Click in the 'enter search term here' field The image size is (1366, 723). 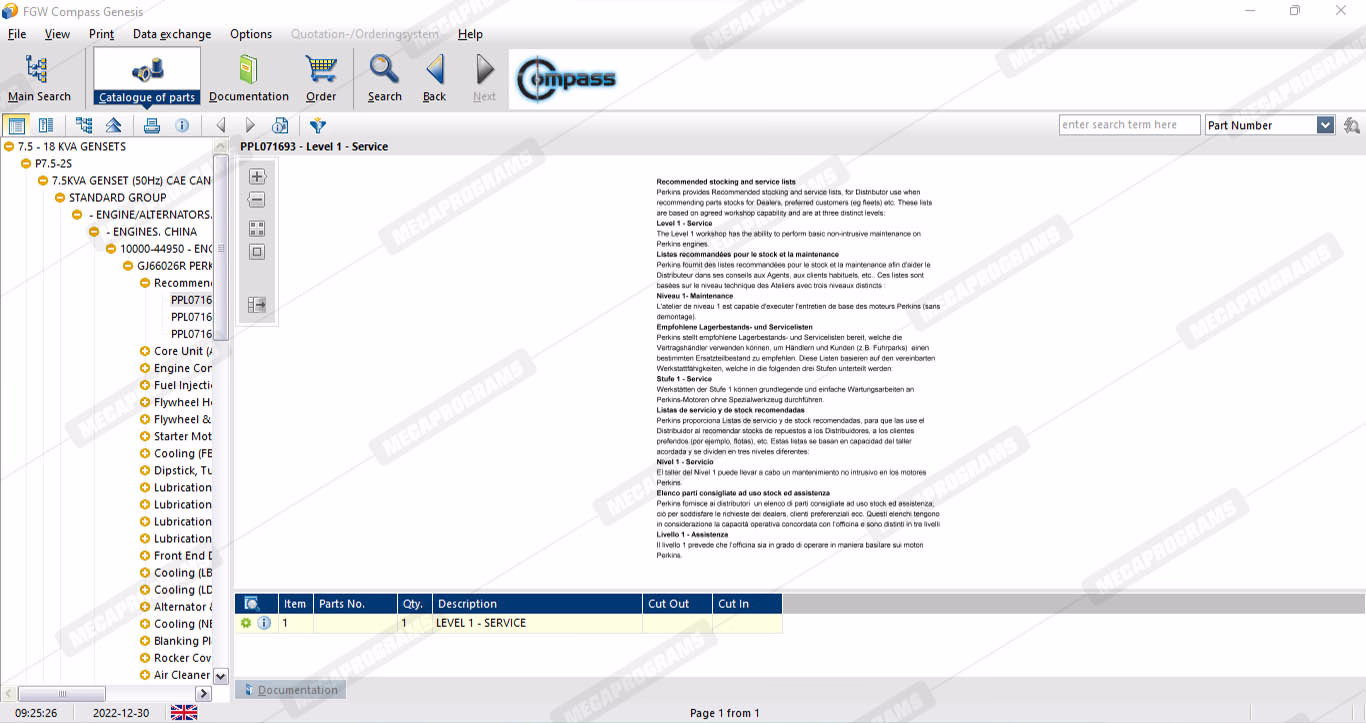point(1129,125)
